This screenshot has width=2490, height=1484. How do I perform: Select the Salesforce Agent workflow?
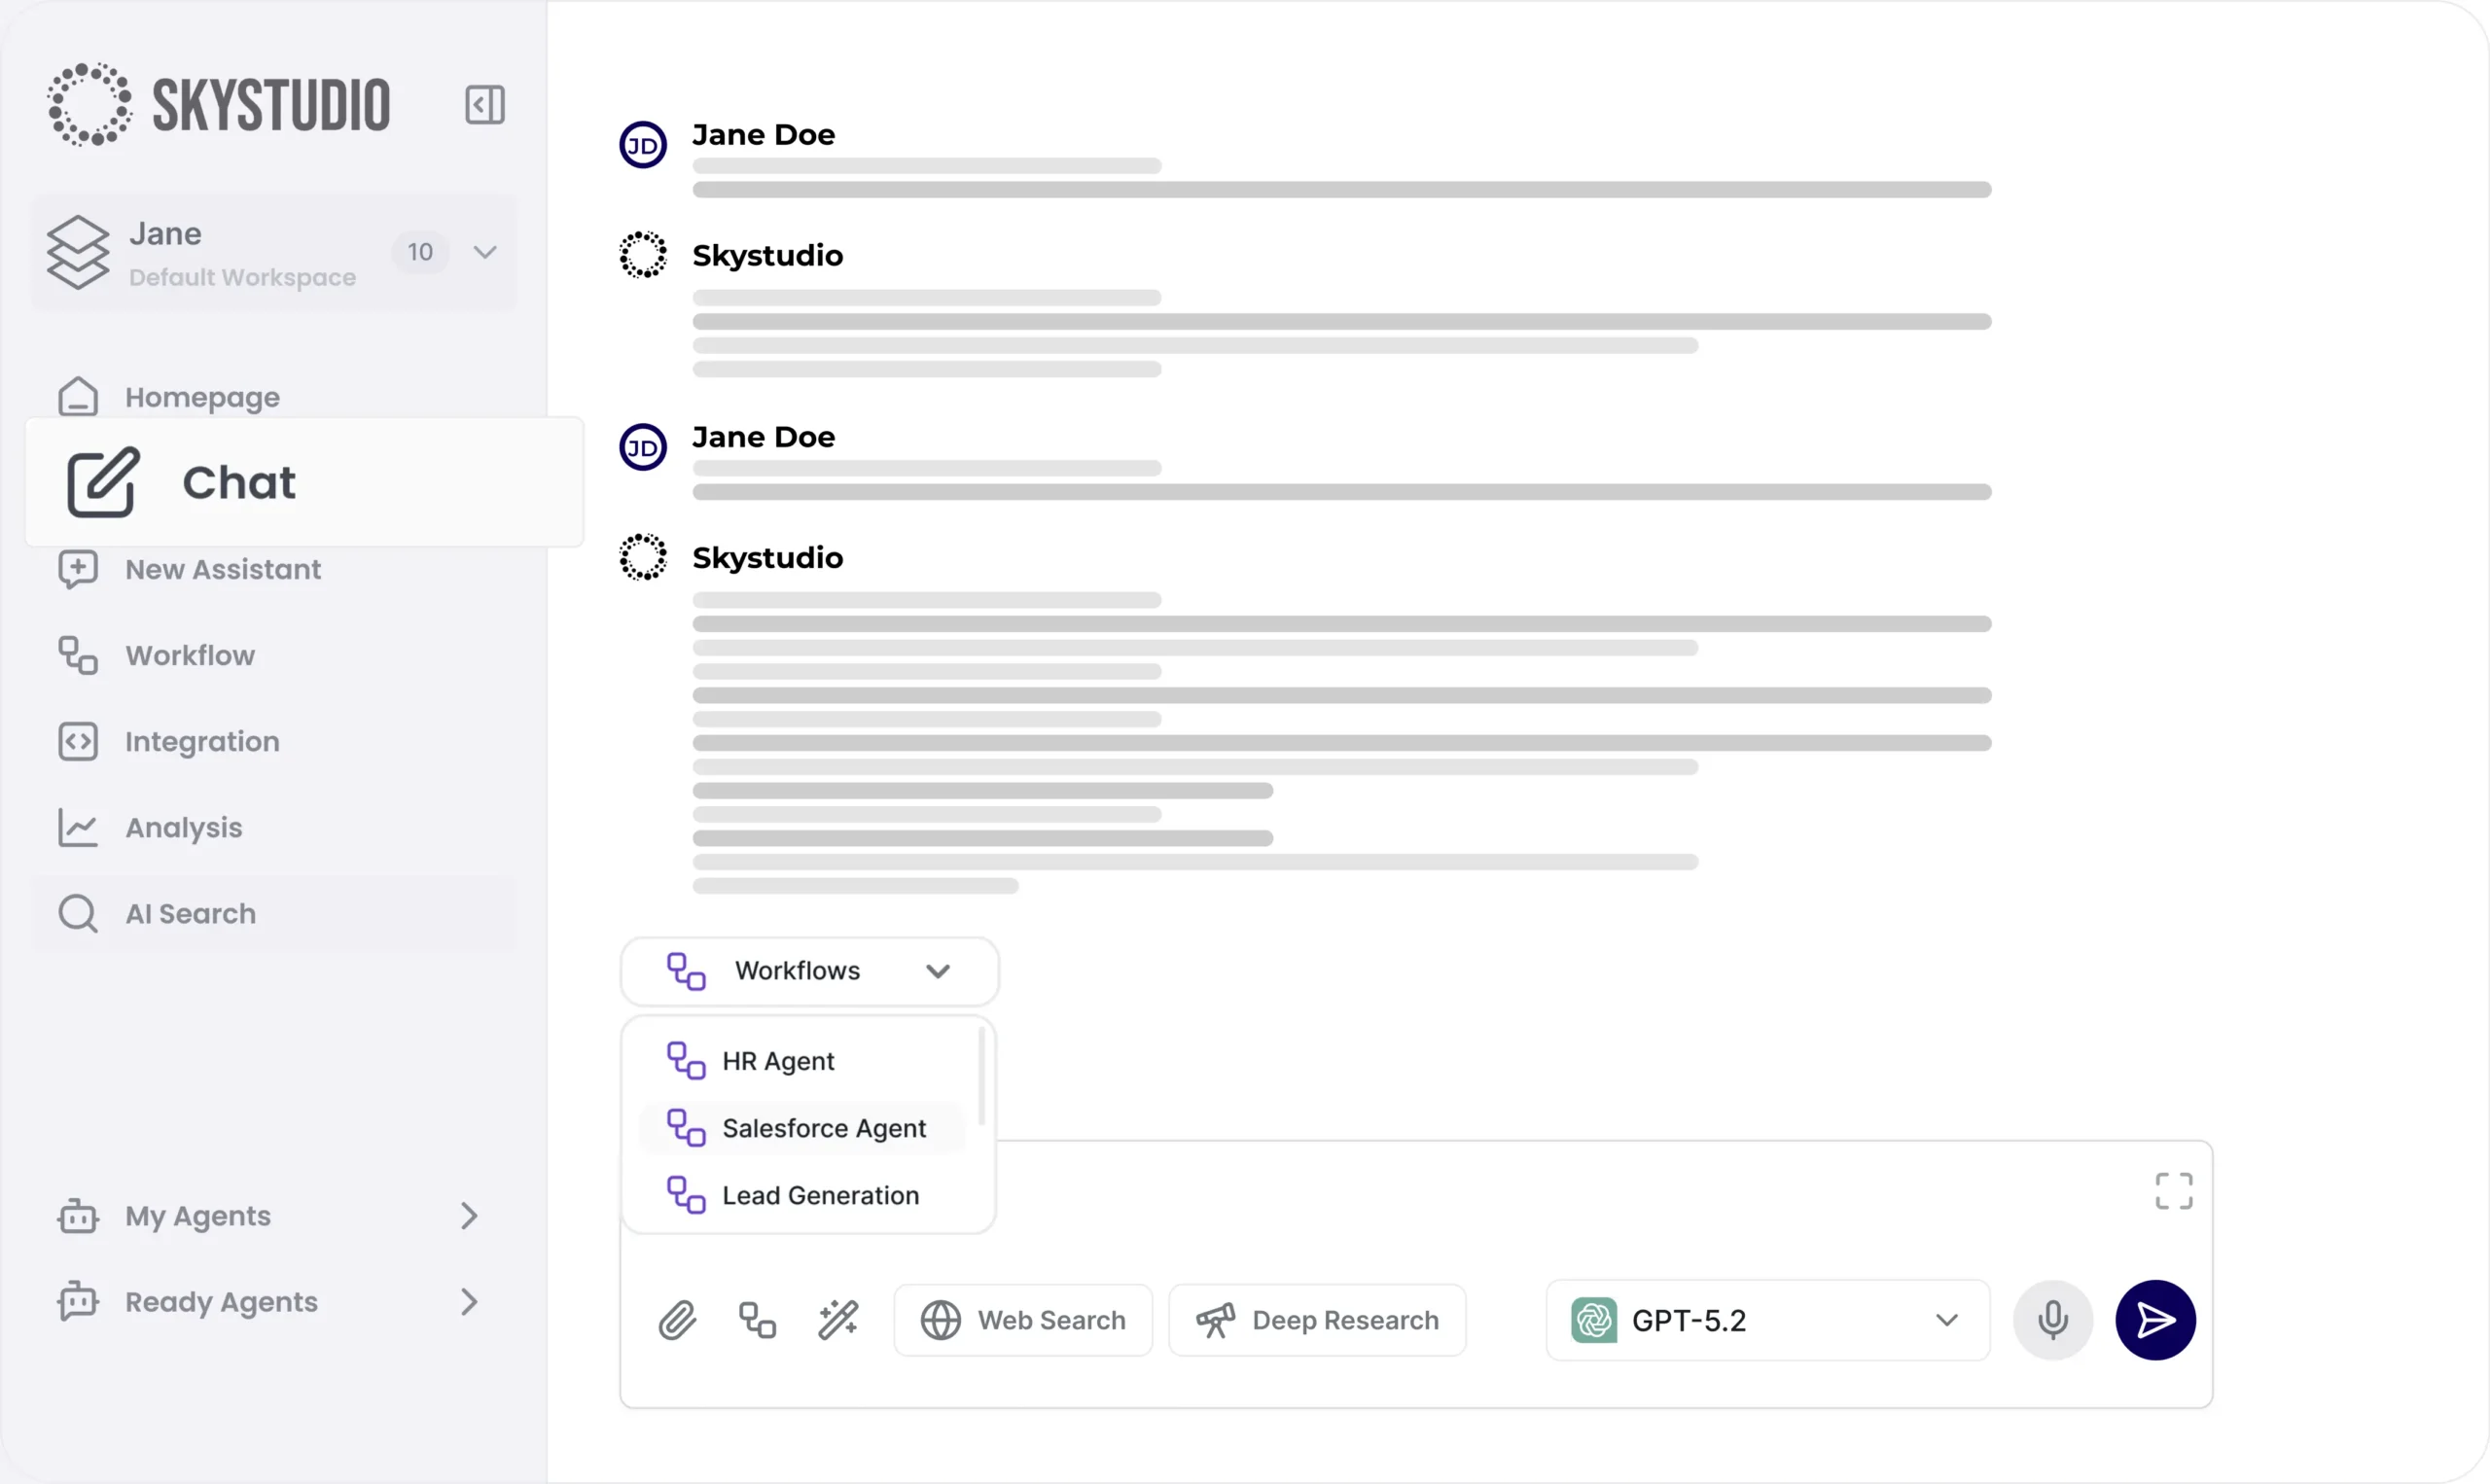(823, 1128)
